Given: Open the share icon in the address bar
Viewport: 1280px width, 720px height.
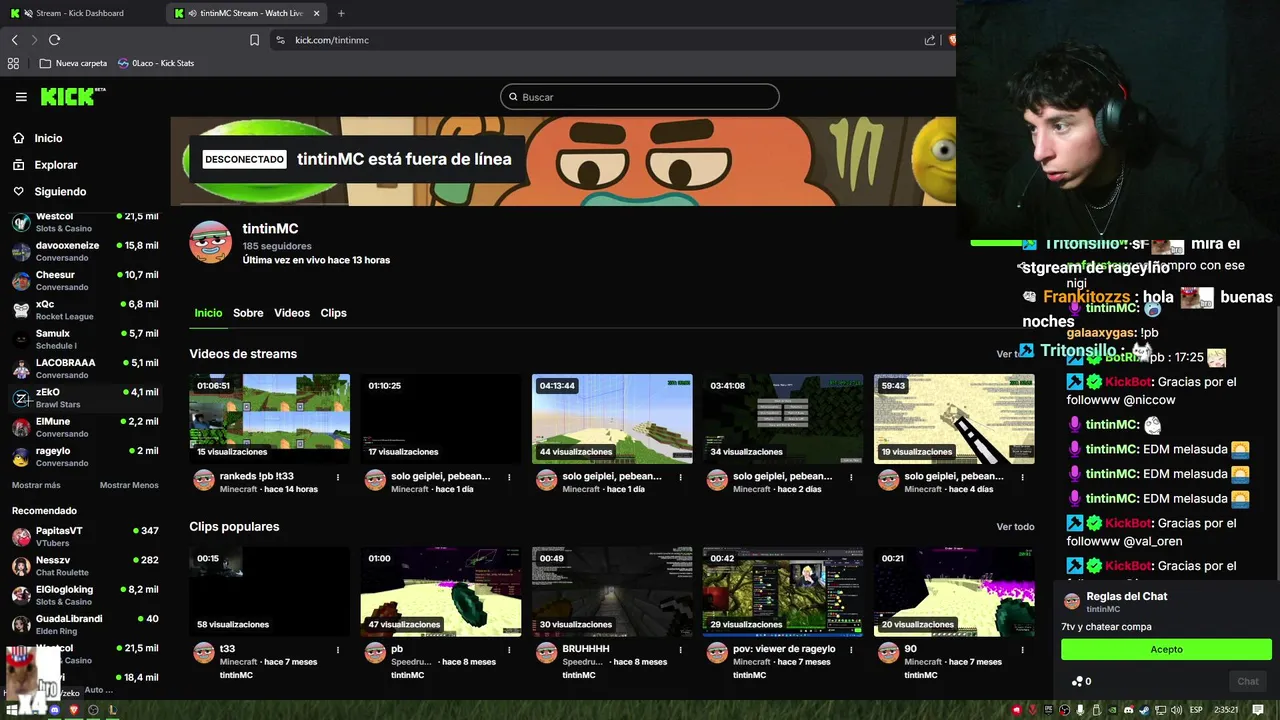Looking at the screenshot, I should tap(930, 40).
